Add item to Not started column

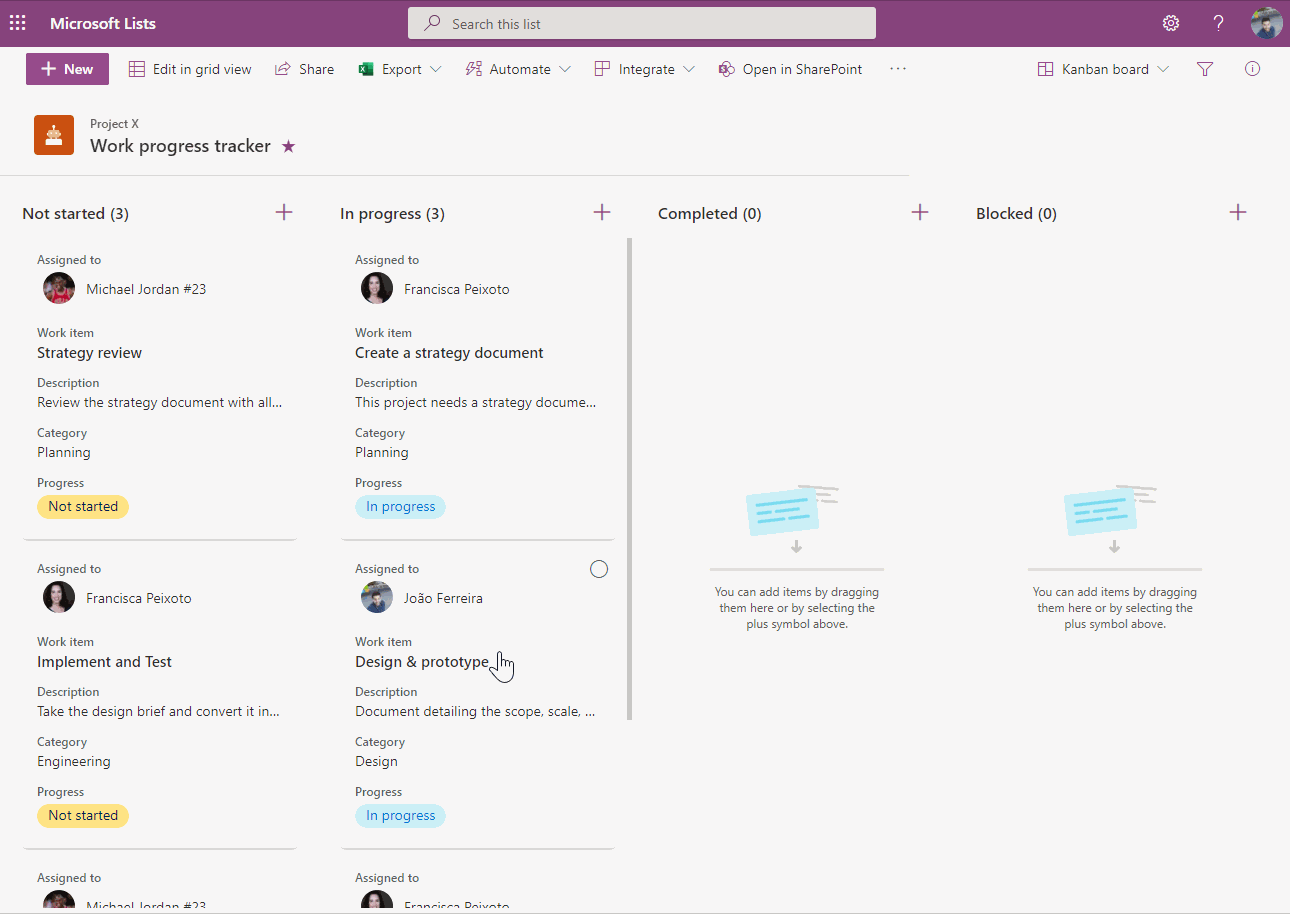[284, 212]
